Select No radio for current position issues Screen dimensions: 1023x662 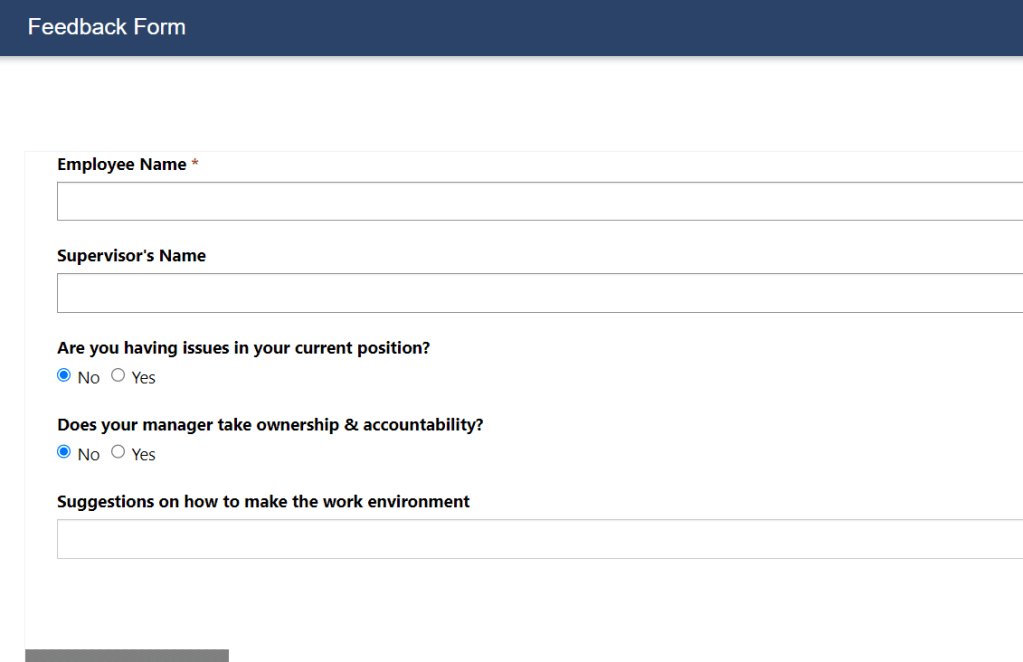click(x=64, y=376)
